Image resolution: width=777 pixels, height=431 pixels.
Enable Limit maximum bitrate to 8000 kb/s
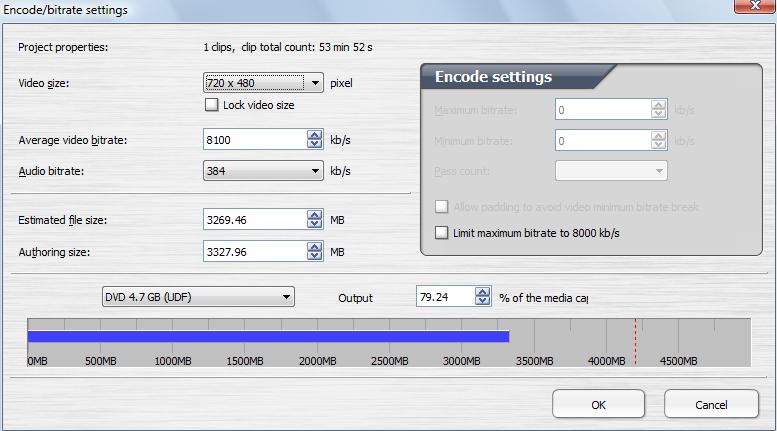pos(442,233)
